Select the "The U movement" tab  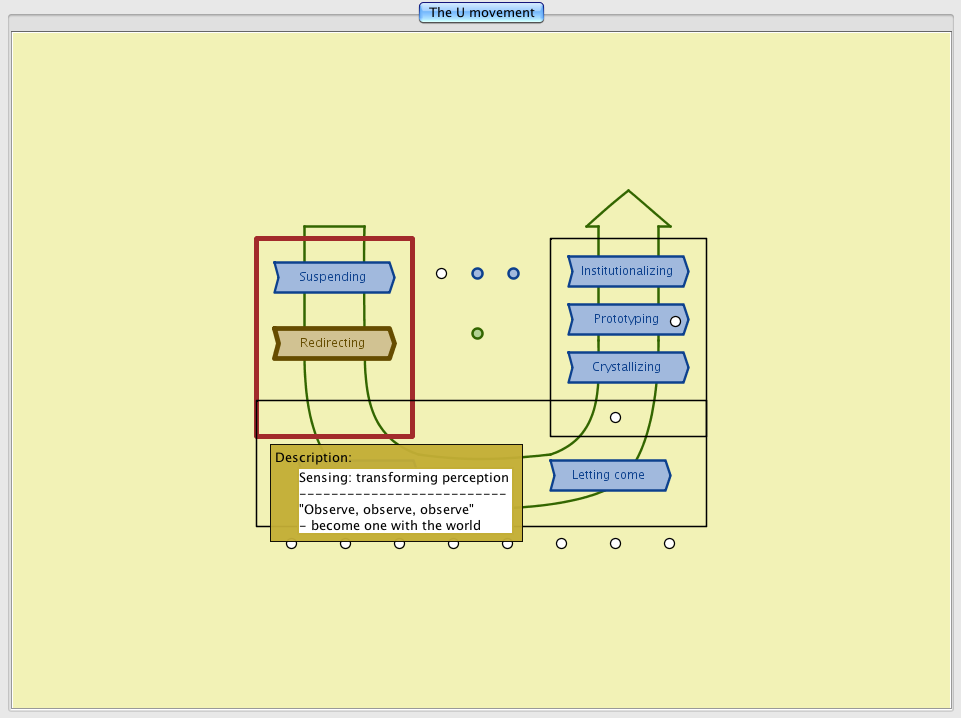(x=481, y=13)
